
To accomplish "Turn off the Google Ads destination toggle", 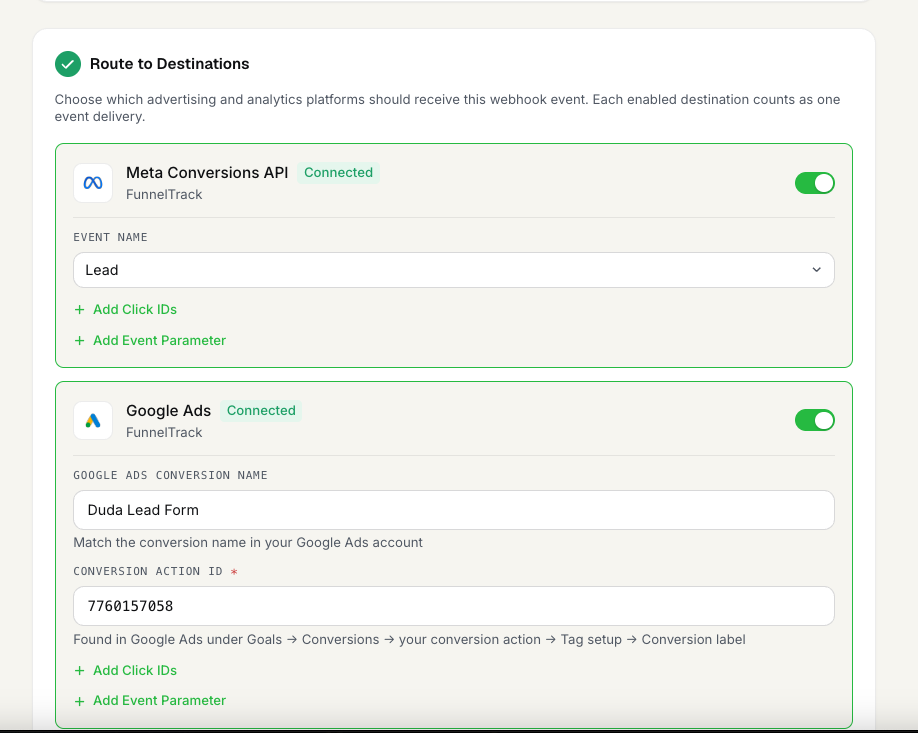I will pos(814,420).
